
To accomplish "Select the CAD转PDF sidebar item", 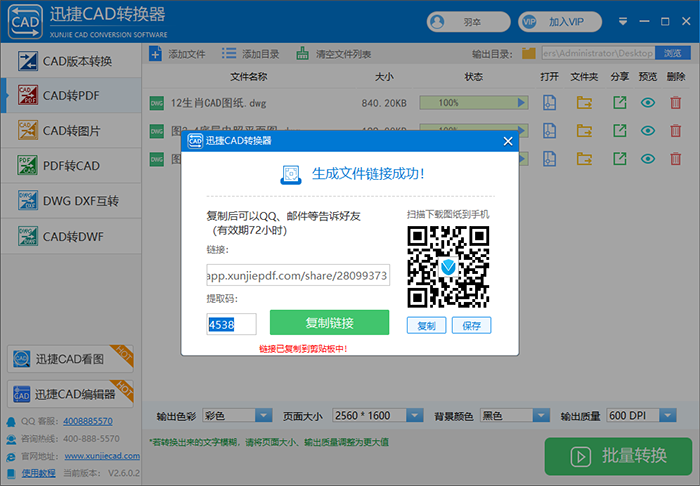I will (x=71, y=96).
